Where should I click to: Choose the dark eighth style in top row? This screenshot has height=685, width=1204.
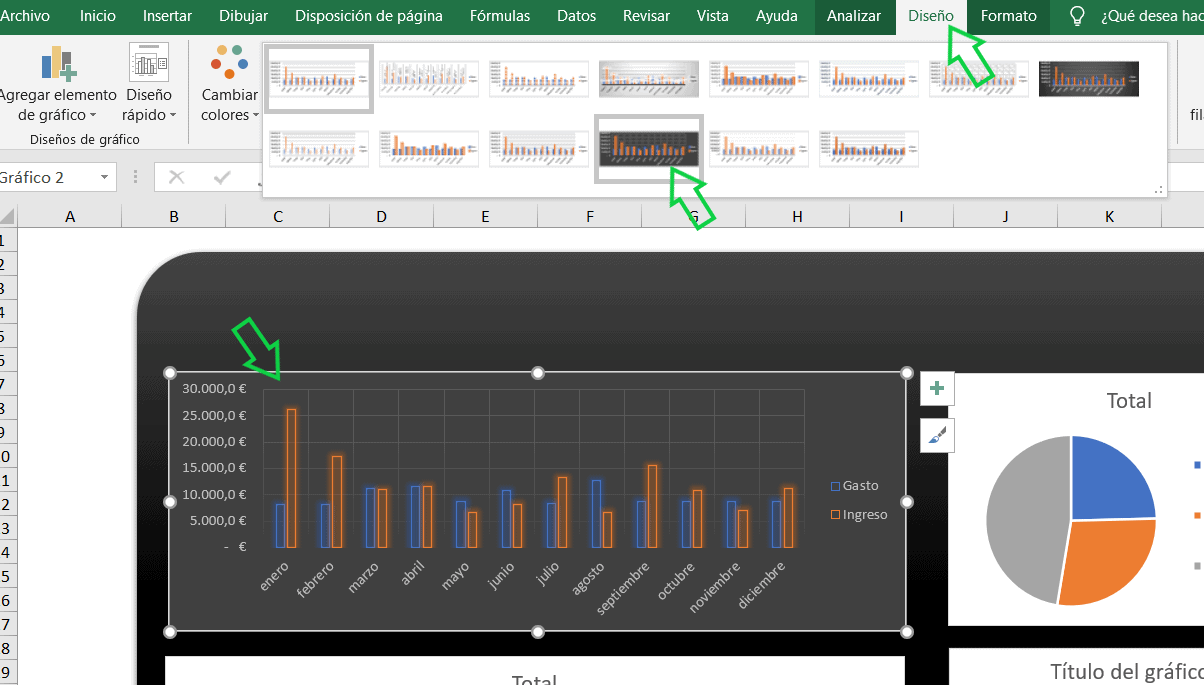click(x=1089, y=79)
